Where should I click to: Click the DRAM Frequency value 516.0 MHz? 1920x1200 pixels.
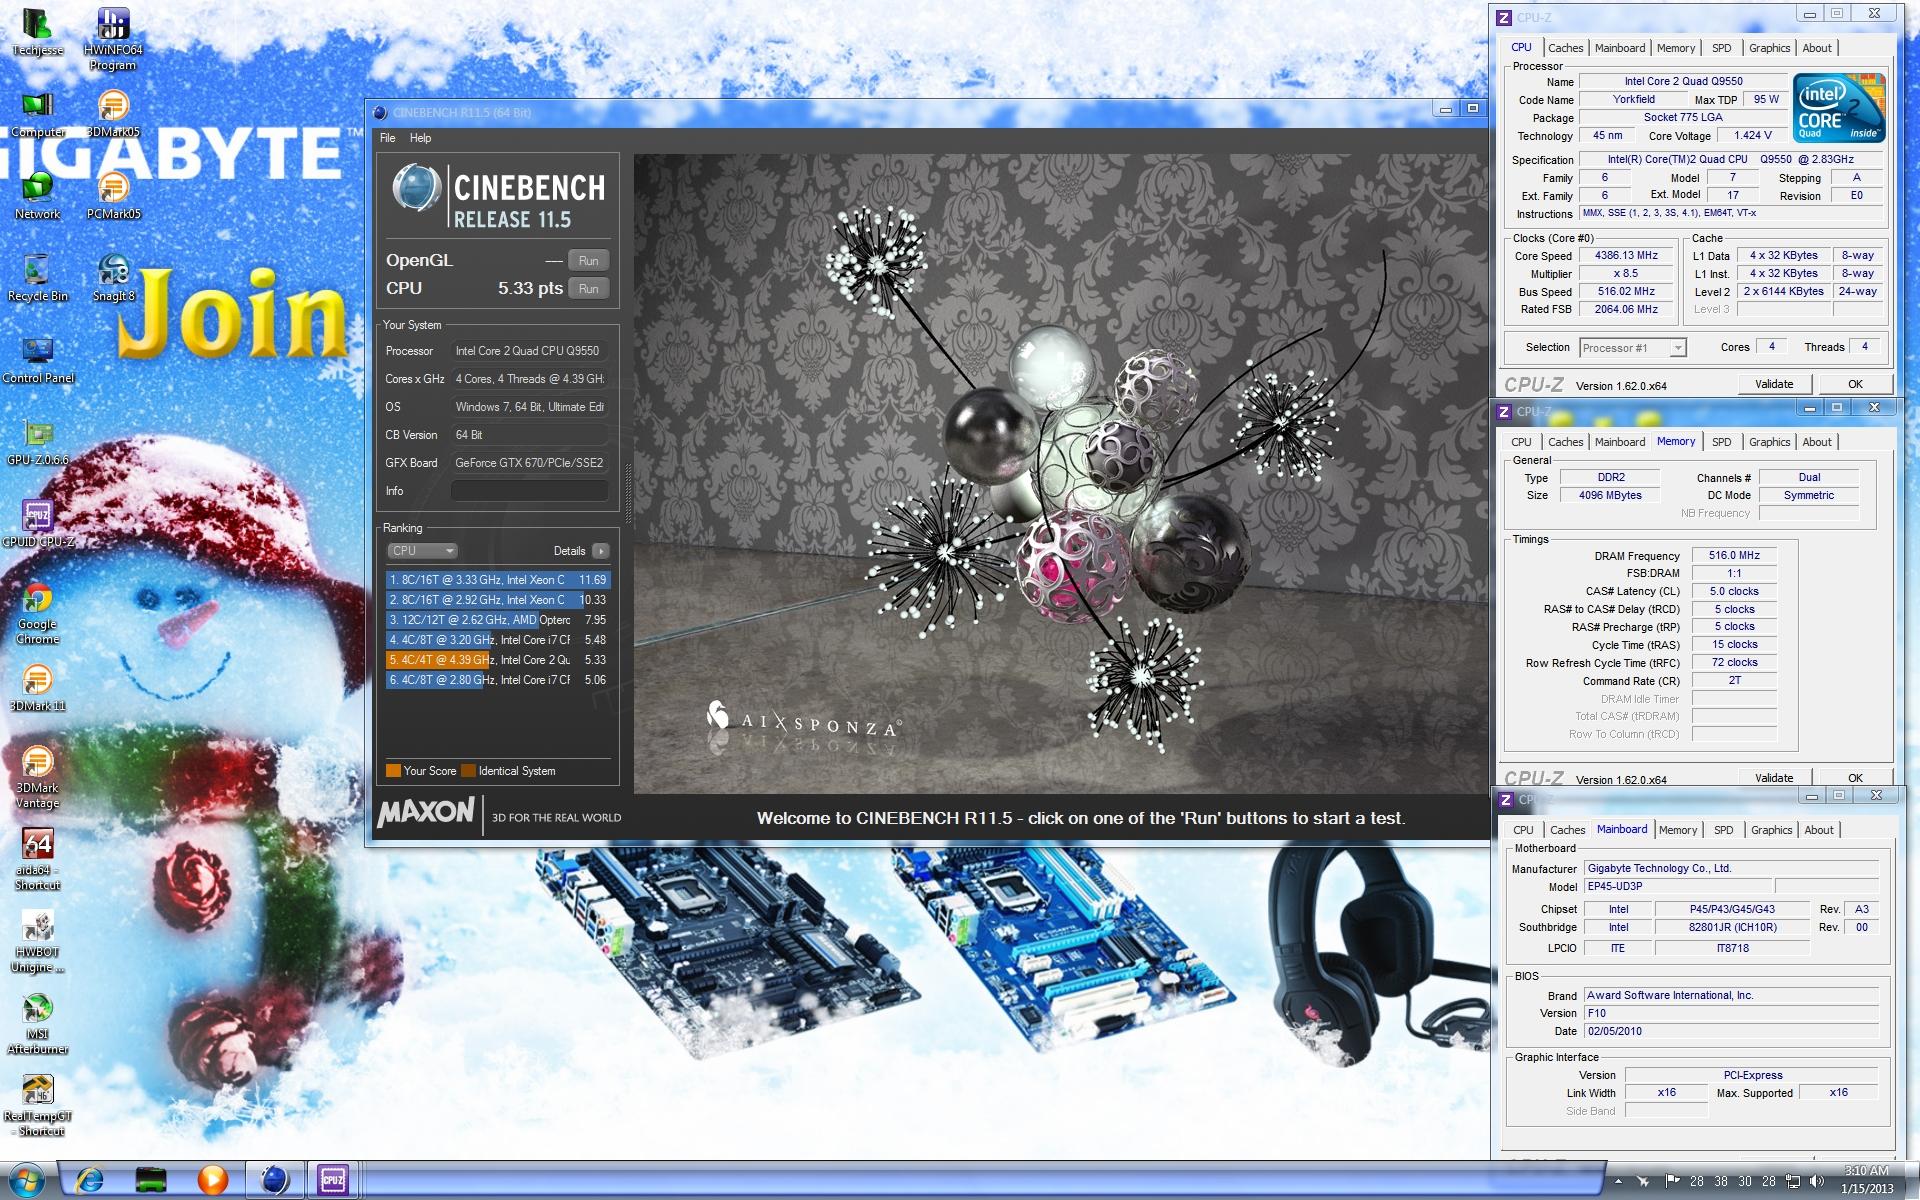(1734, 556)
